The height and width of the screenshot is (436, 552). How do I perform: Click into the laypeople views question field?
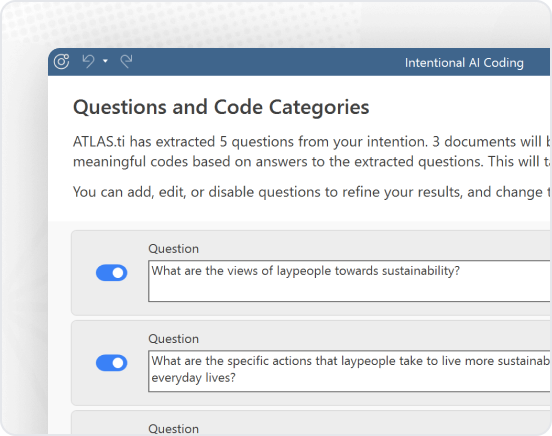(349, 281)
